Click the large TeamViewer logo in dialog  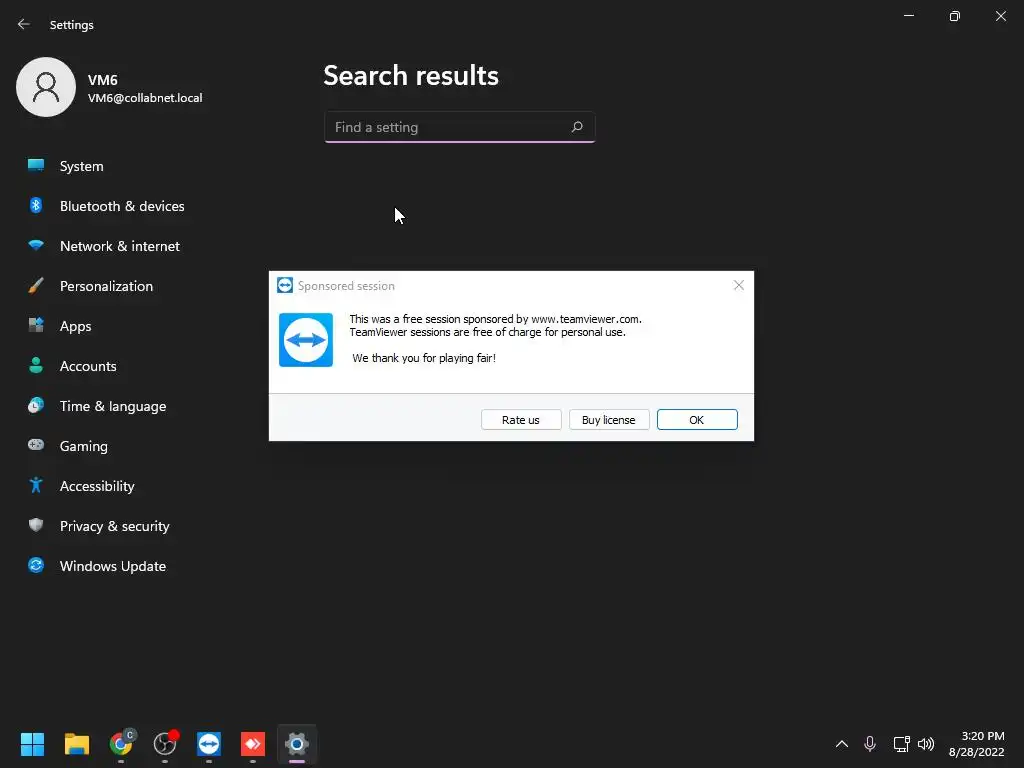tap(306, 340)
